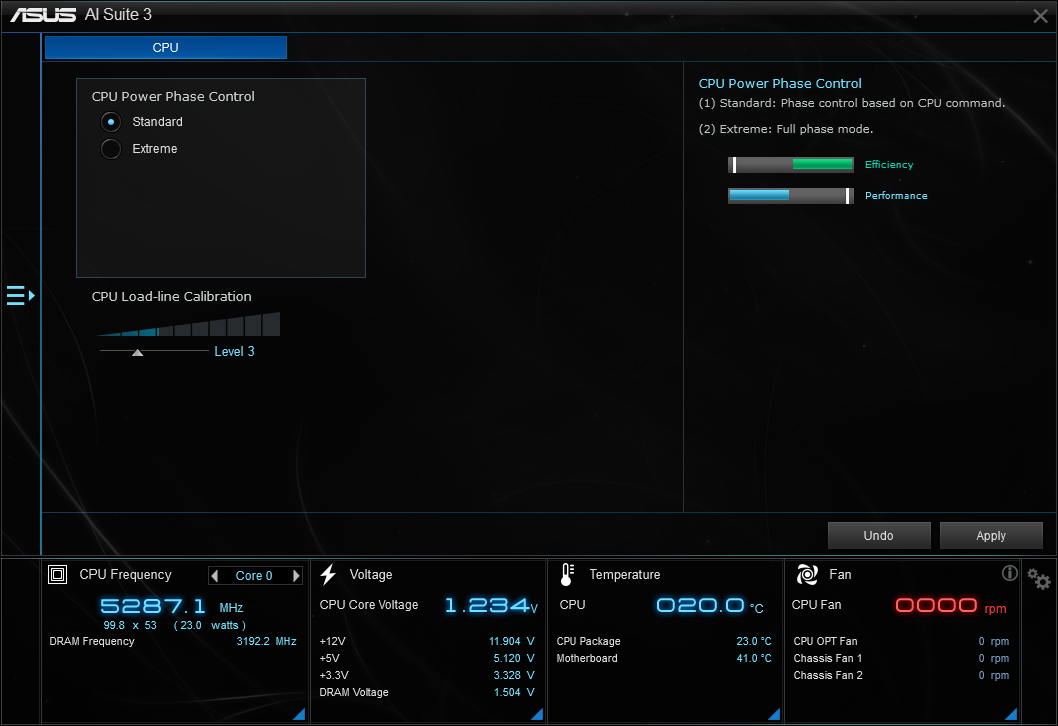Click the Performance indicator bar
The height and width of the screenshot is (726, 1058).
(791, 196)
